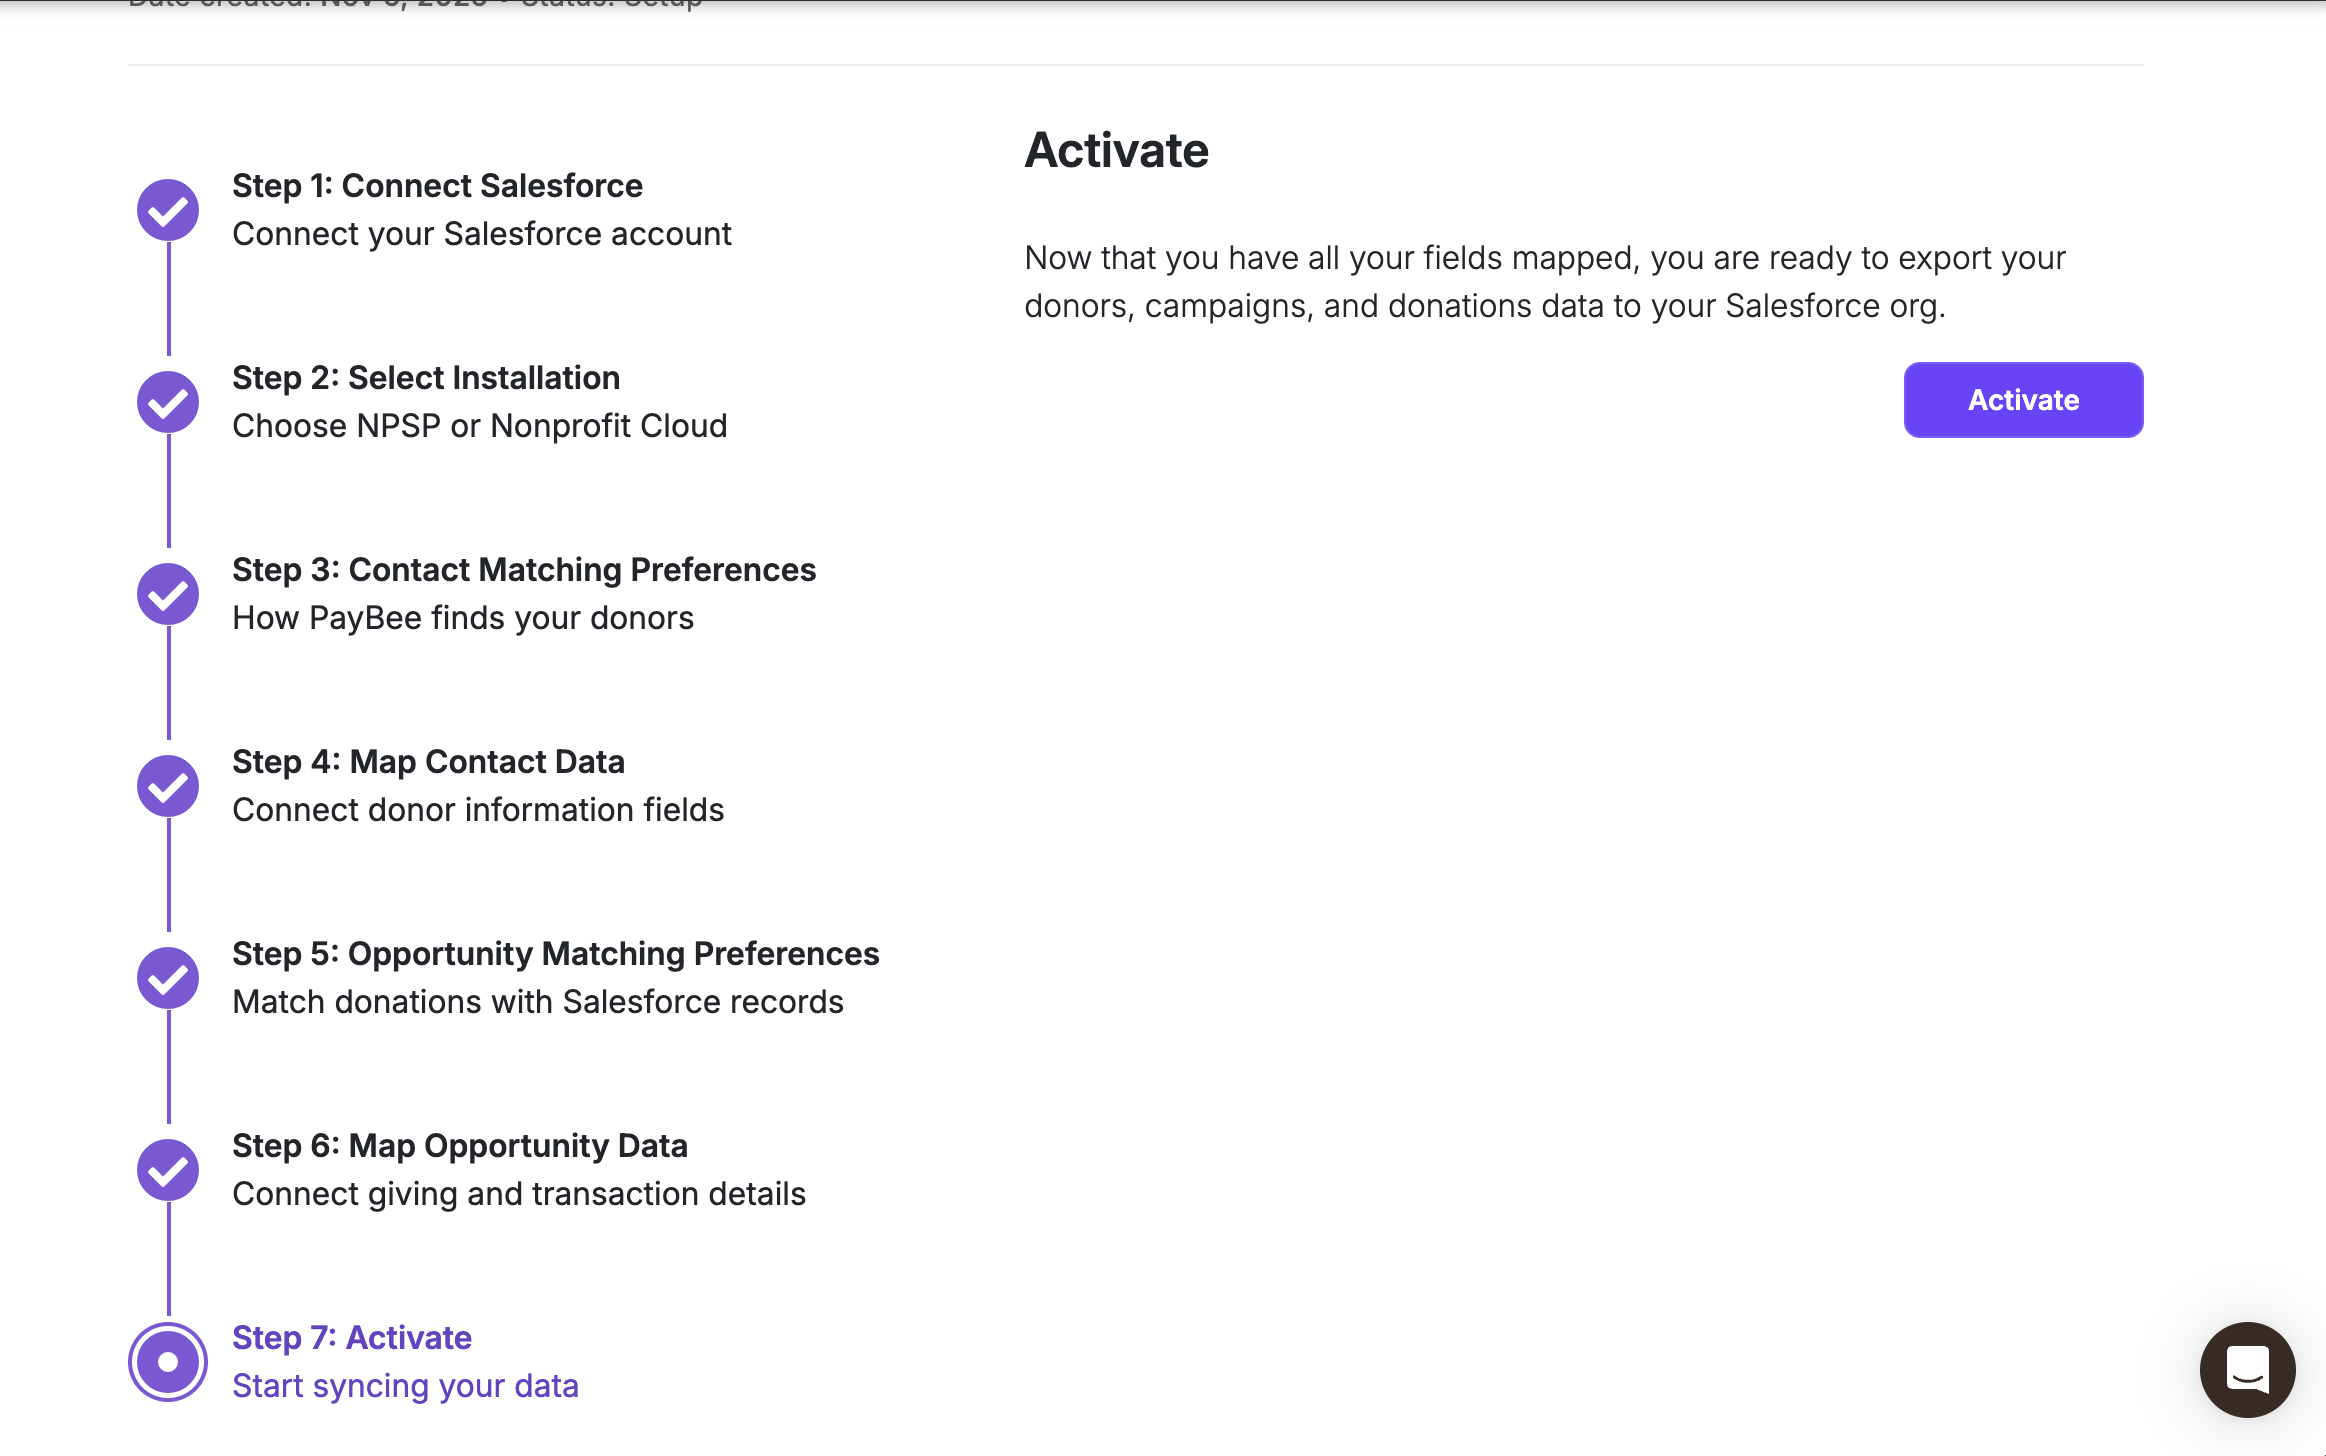The height and width of the screenshot is (1456, 2326).
Task: Click the Step 5 completed checkmark icon
Action: click(168, 978)
